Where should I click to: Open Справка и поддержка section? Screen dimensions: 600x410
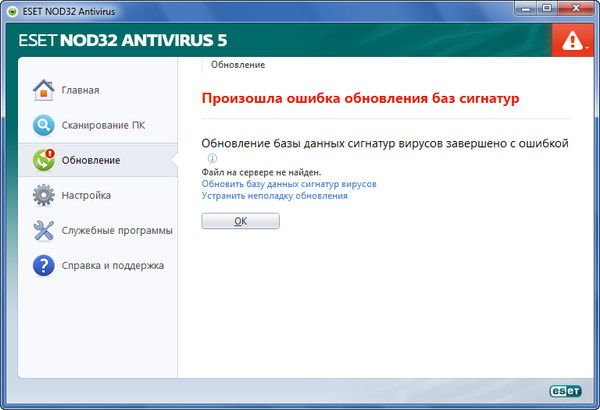click(113, 266)
